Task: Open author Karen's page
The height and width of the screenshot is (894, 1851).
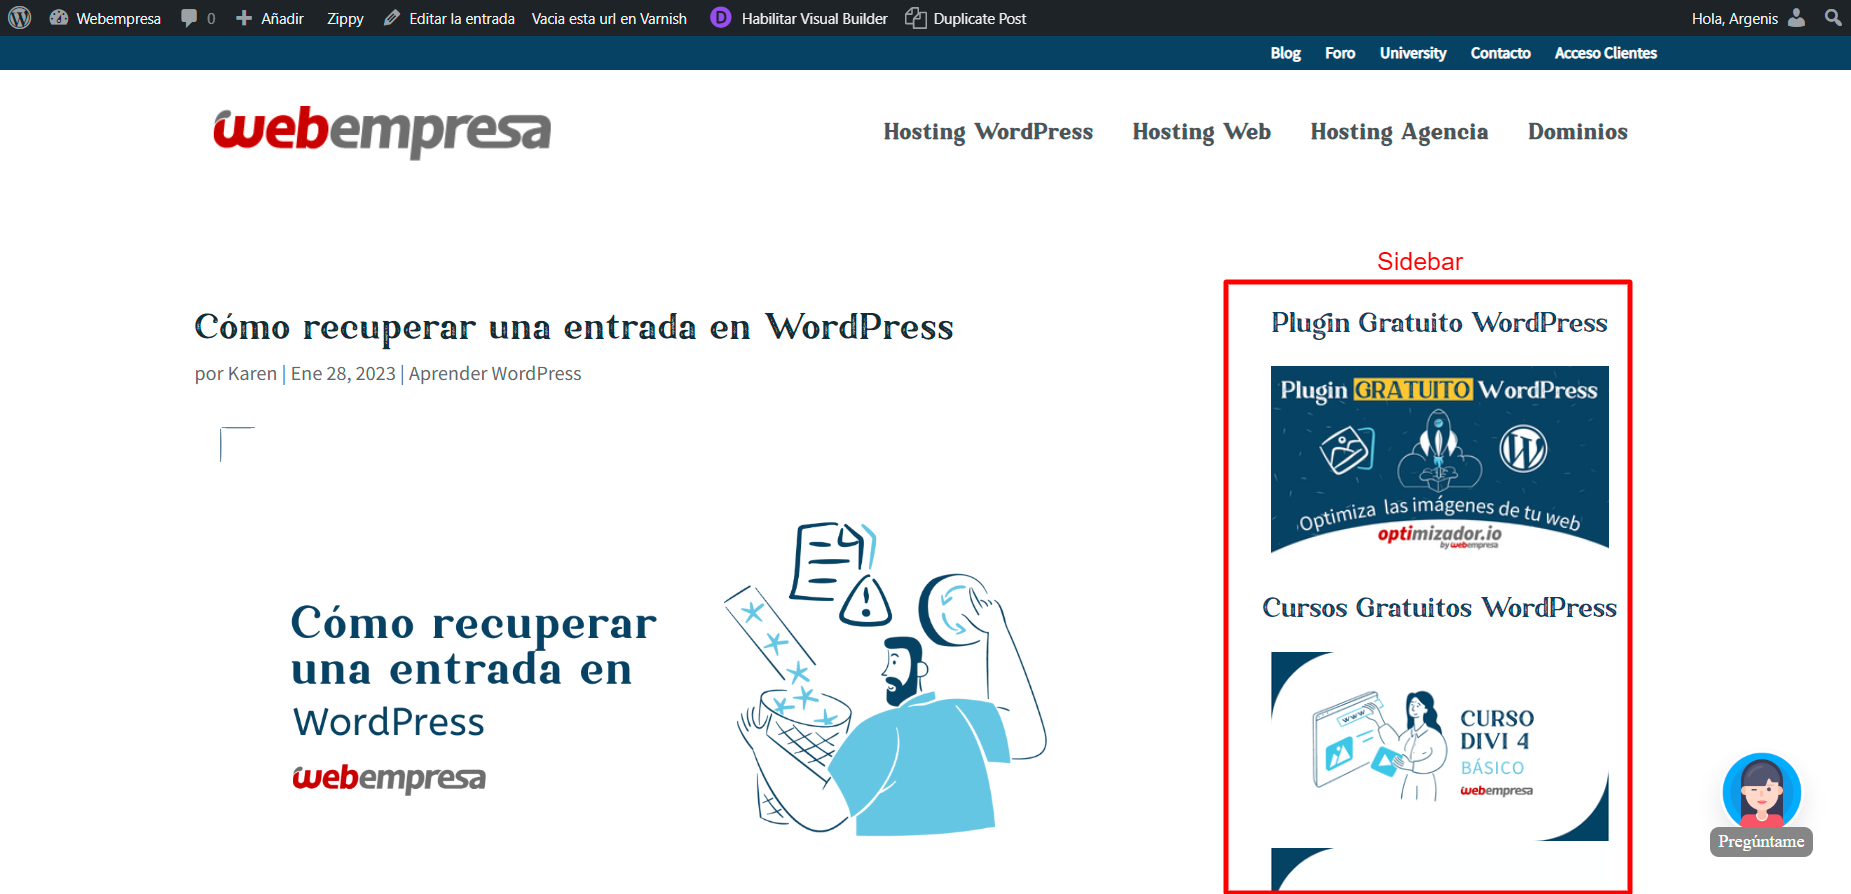Action: pos(252,373)
